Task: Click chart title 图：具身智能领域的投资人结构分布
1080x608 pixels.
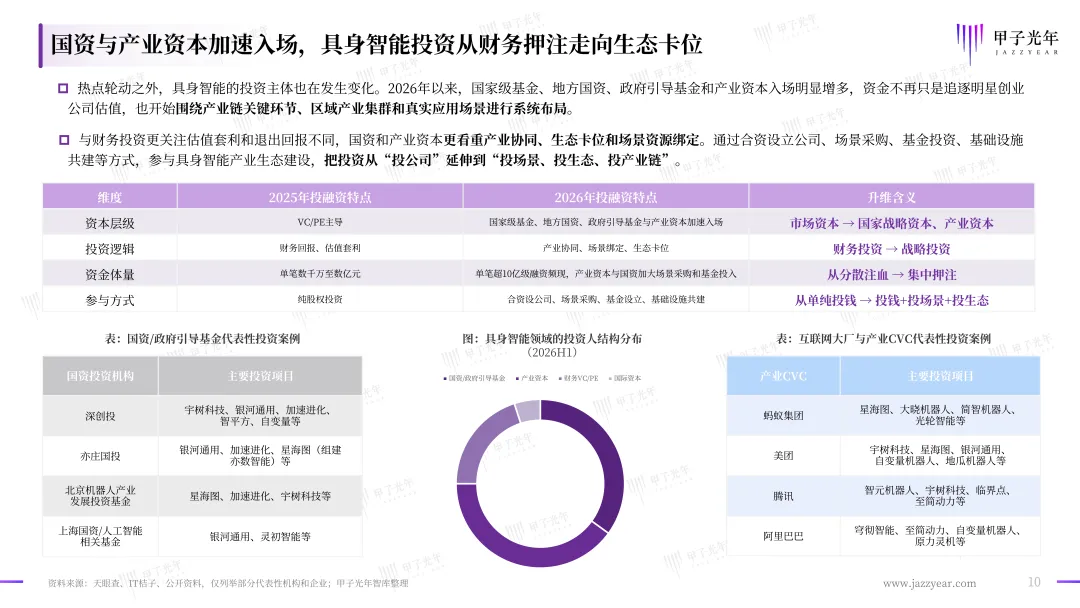Action: pyautogui.click(x=552, y=339)
